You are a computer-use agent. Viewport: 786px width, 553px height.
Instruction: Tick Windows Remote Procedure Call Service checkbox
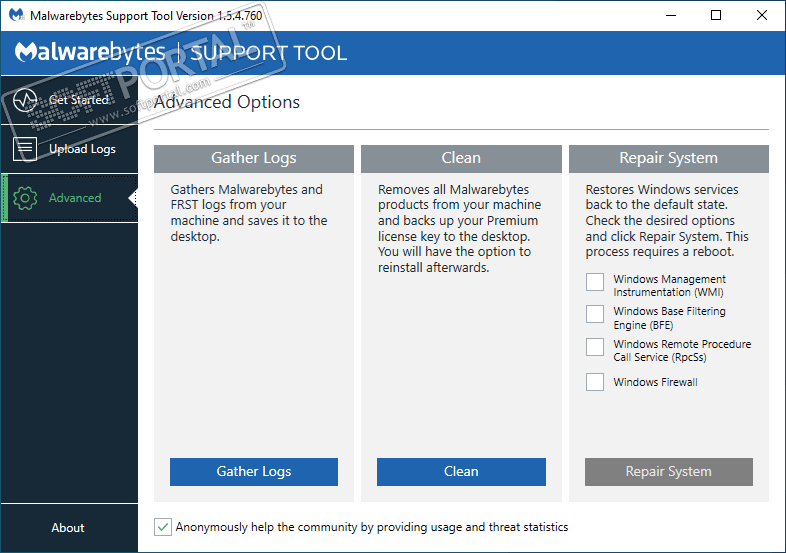pyautogui.click(x=595, y=346)
